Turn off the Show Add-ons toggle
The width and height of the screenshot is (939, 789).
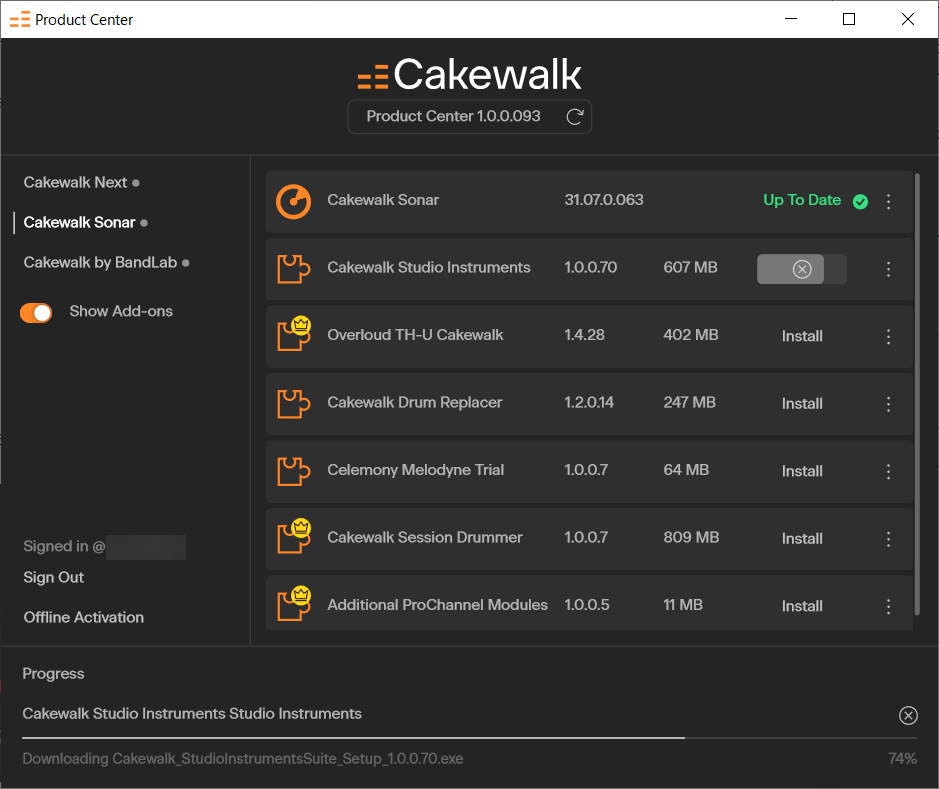click(36, 312)
